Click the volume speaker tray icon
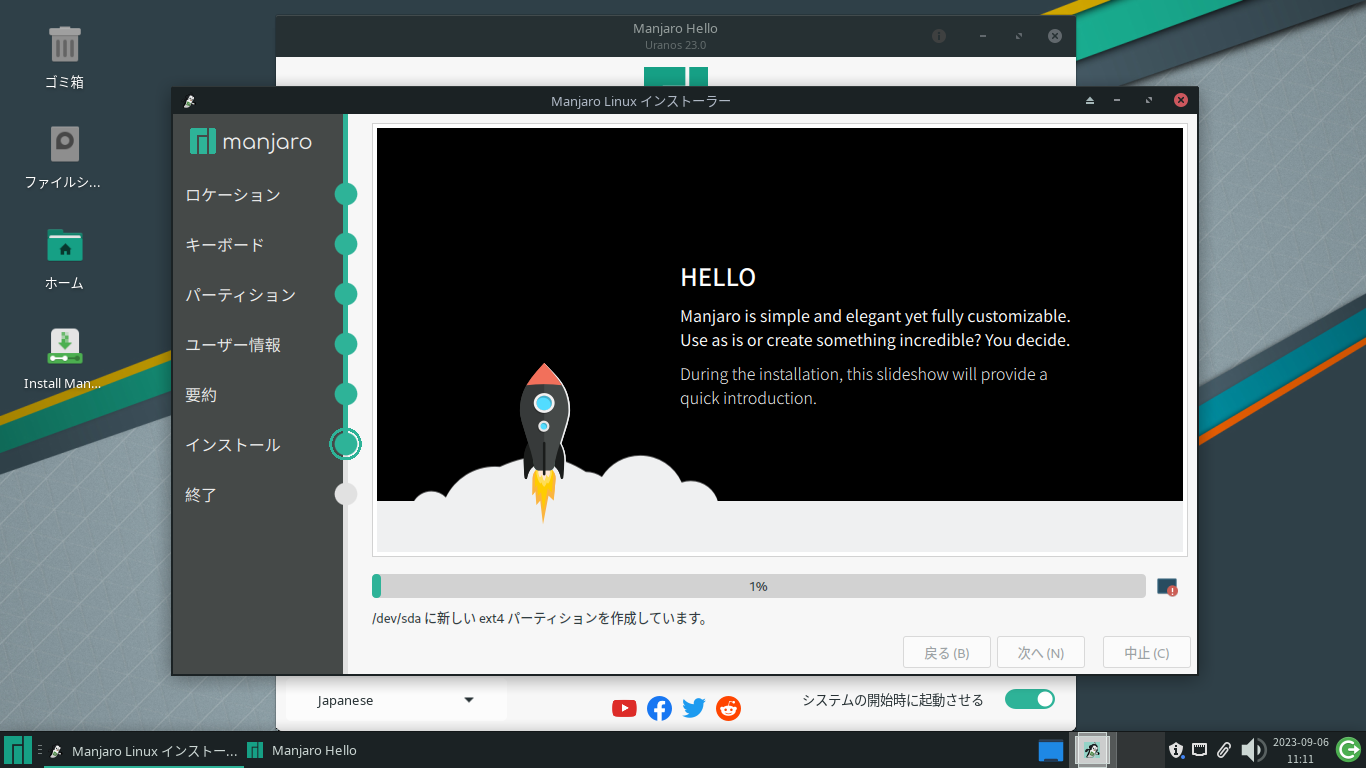The image size is (1366, 768). click(1252, 750)
